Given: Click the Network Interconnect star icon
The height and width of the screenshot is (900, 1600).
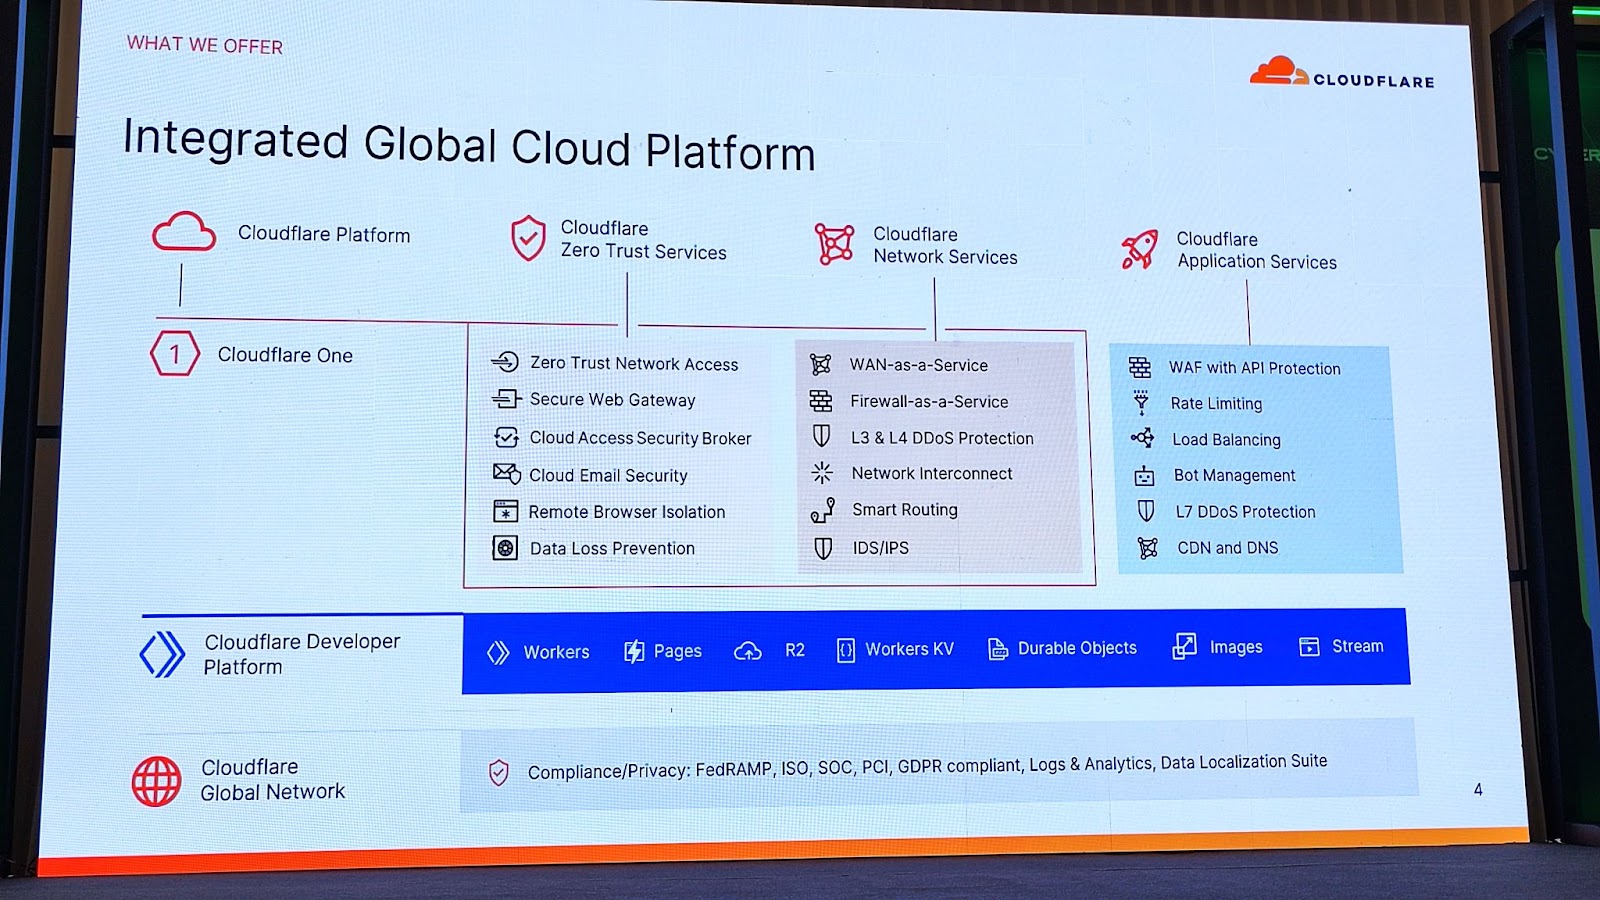Looking at the screenshot, I should (x=822, y=472).
